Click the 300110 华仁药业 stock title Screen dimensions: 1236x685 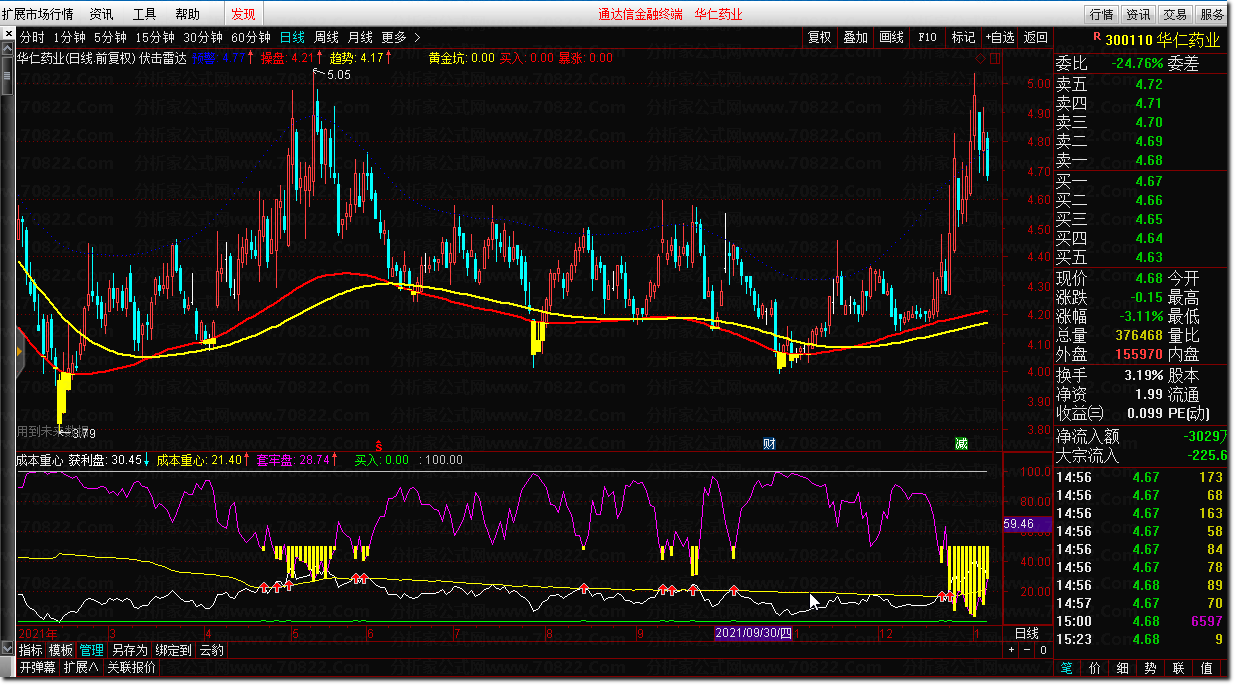click(1162, 40)
